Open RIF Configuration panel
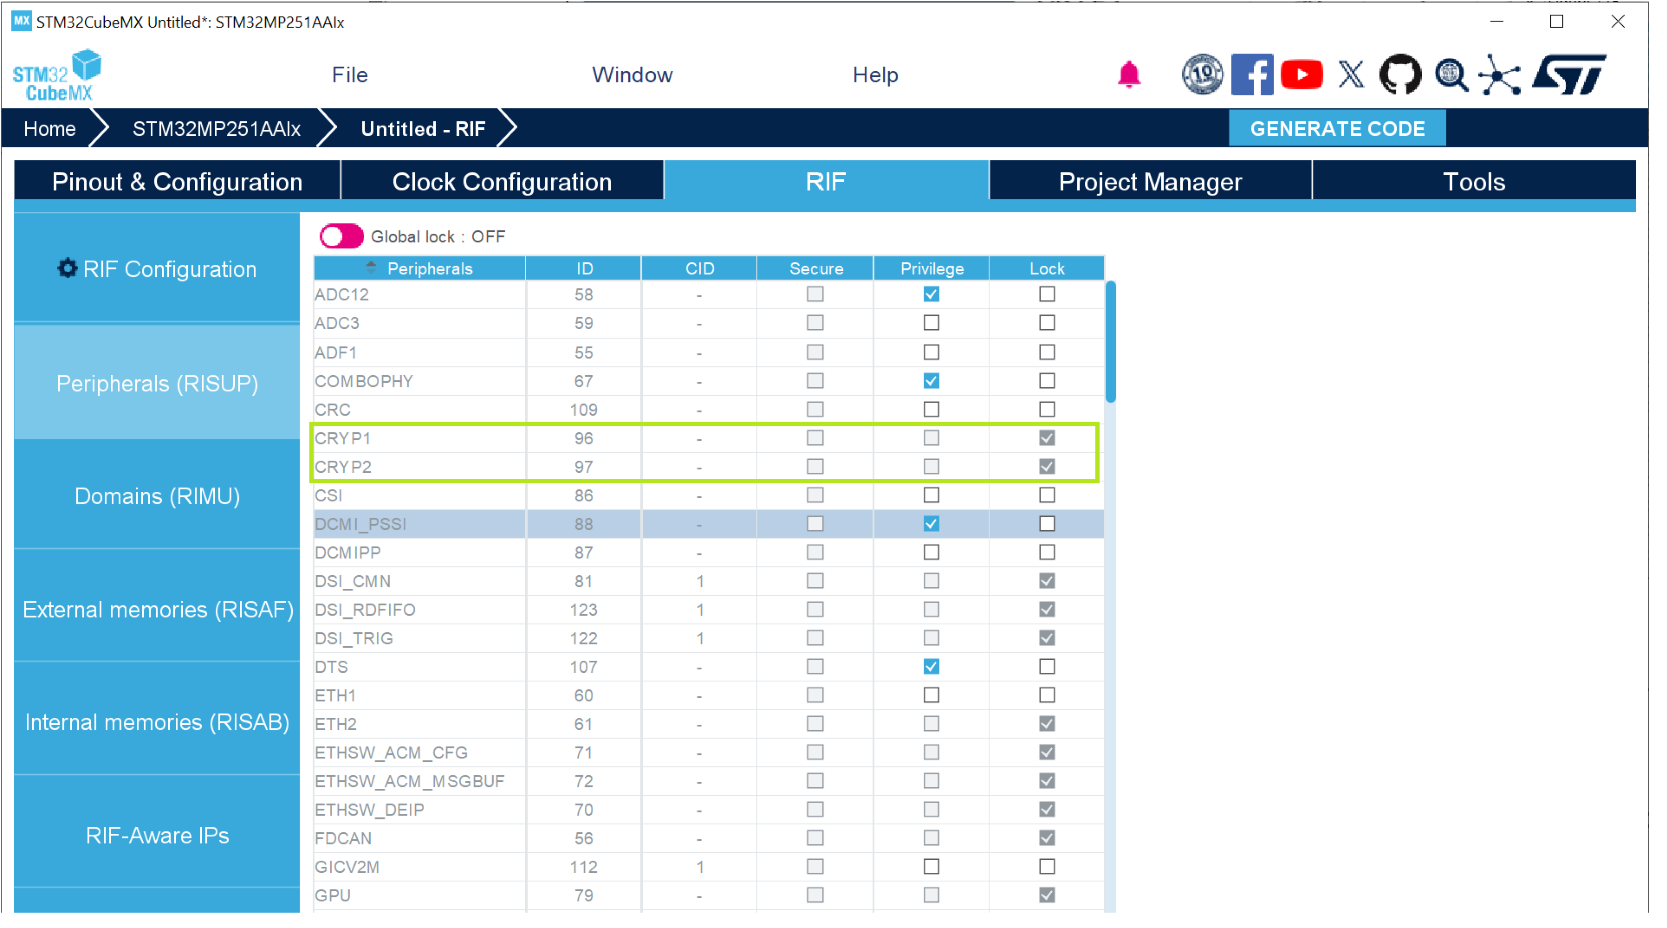This screenshot has width=1667, height=928. (157, 268)
